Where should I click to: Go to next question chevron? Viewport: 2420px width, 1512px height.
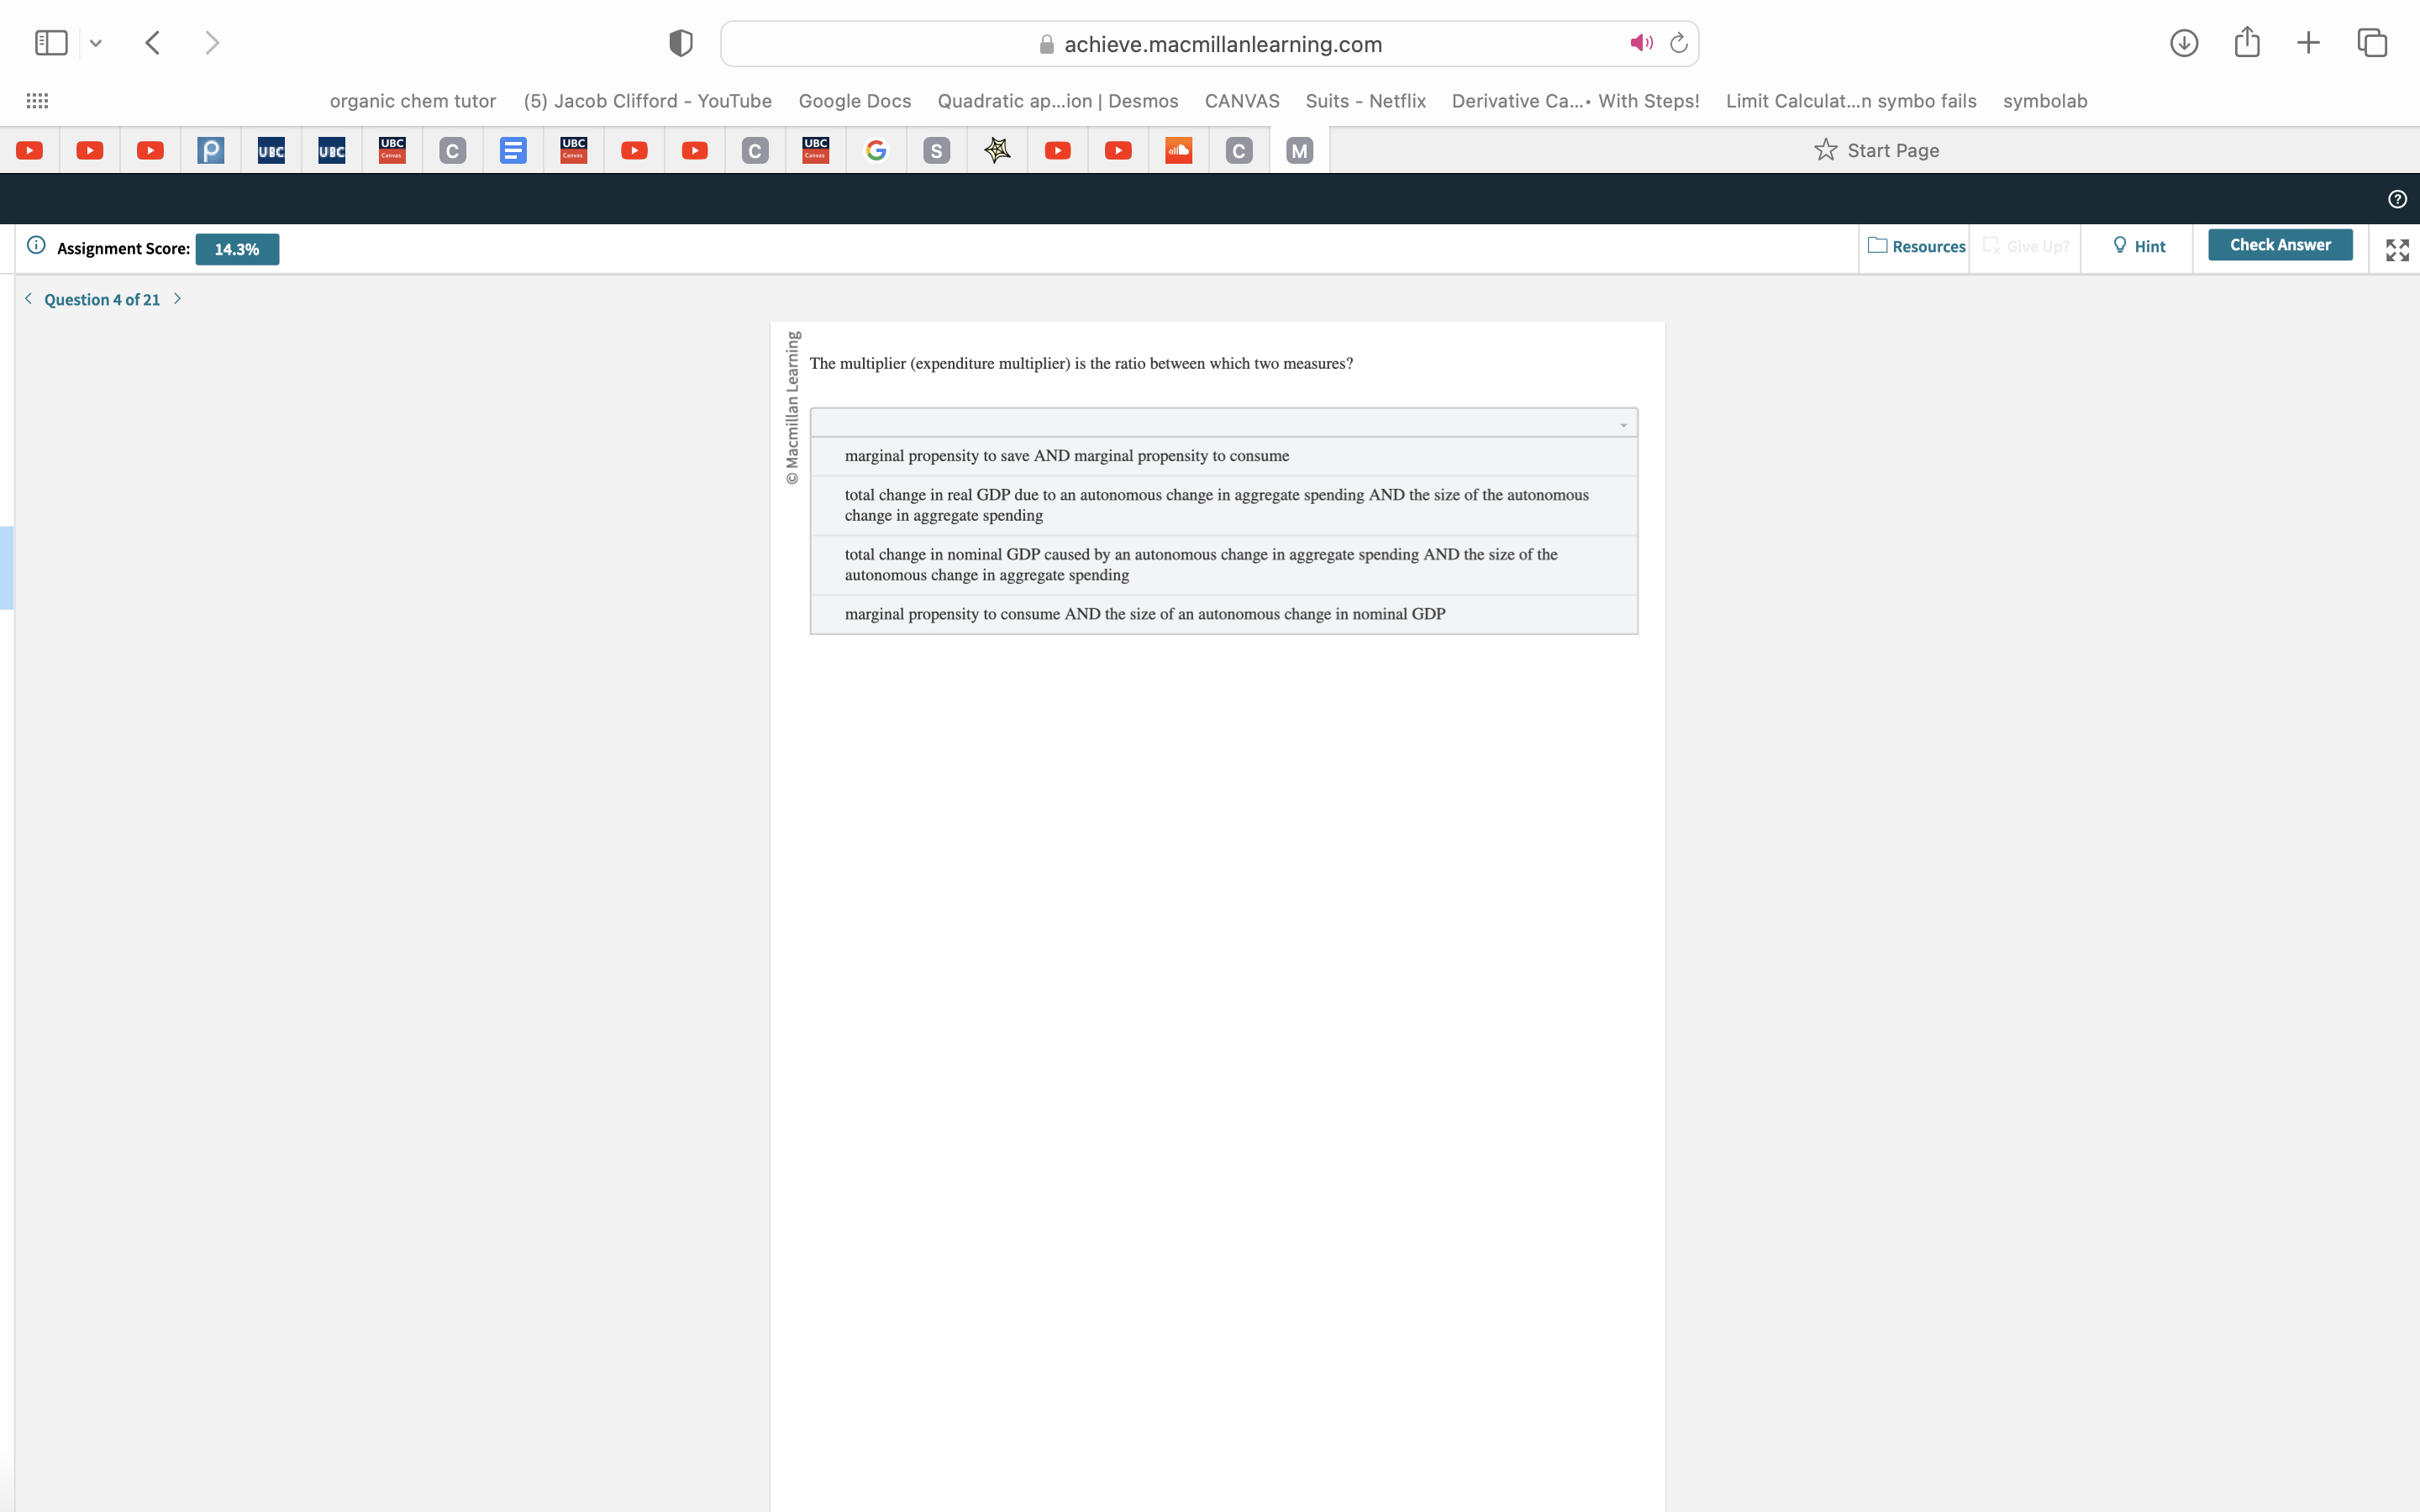[x=178, y=299]
